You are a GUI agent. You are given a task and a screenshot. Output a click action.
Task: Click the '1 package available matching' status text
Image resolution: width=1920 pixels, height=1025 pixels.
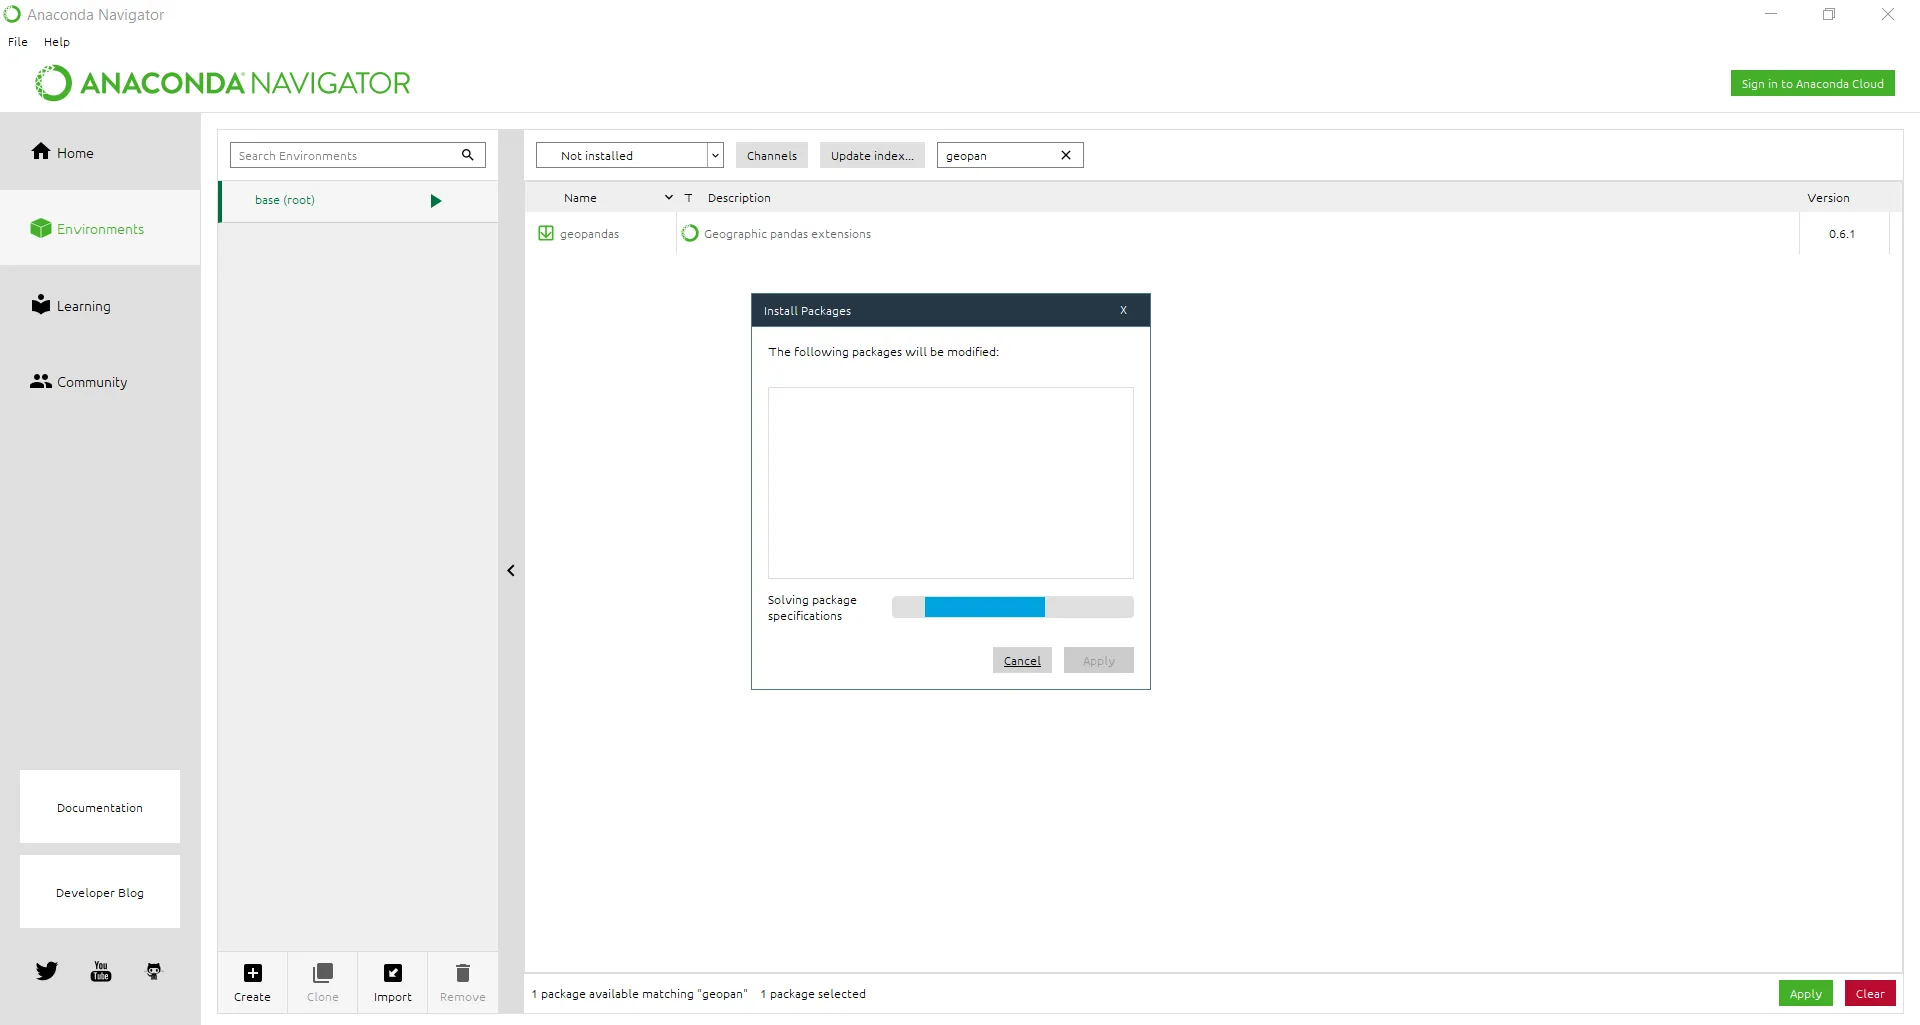pyautogui.click(x=640, y=994)
